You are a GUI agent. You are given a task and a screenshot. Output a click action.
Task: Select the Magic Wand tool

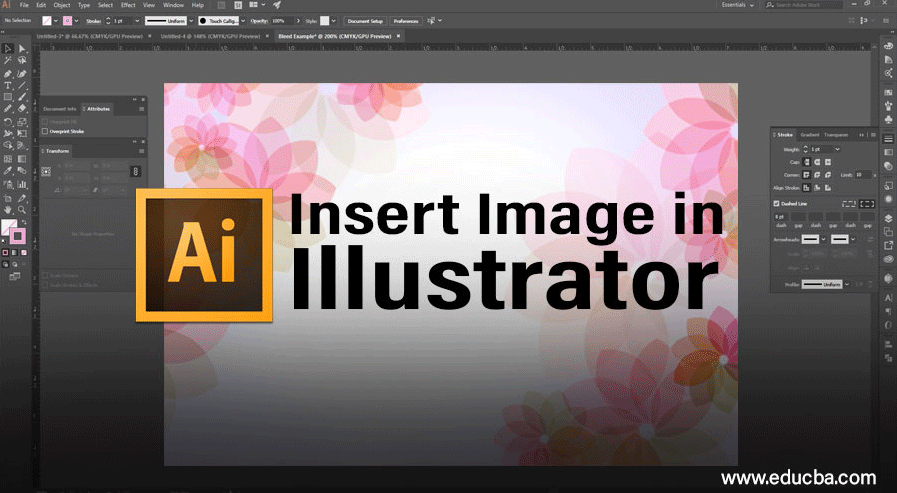pyautogui.click(x=8, y=60)
